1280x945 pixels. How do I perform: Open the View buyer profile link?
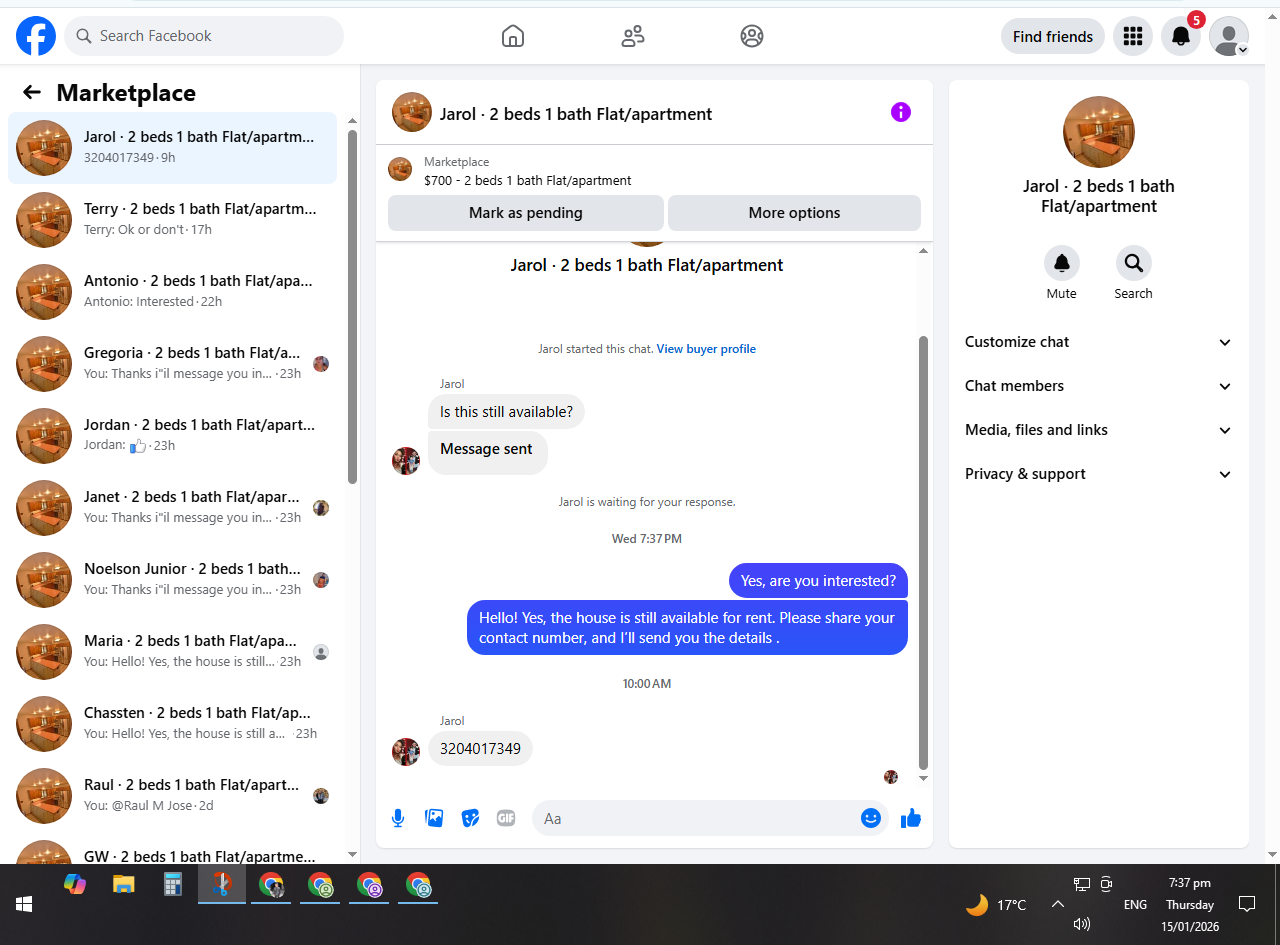tap(706, 349)
